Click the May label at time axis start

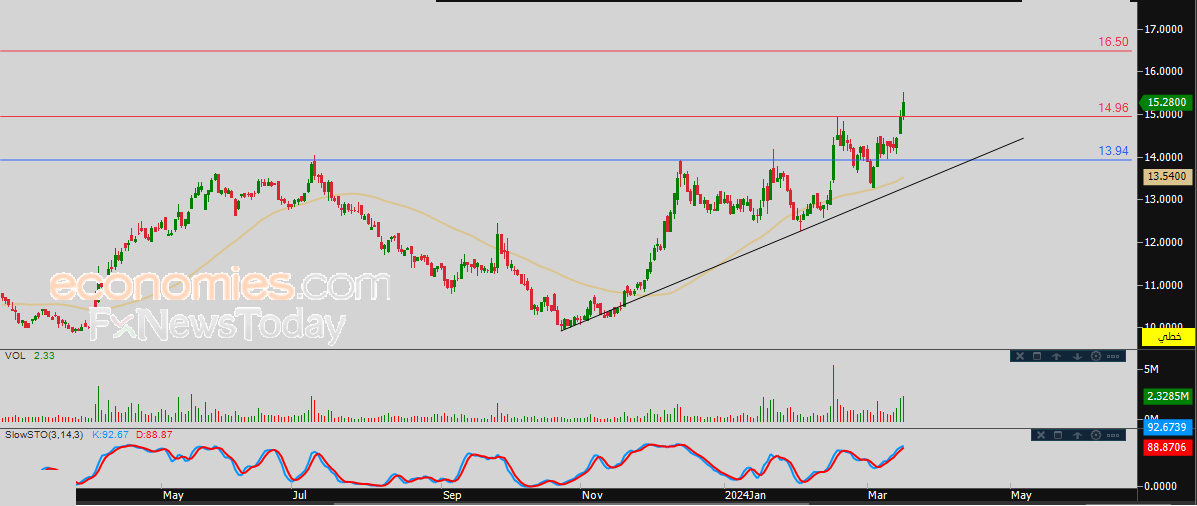pyautogui.click(x=173, y=496)
